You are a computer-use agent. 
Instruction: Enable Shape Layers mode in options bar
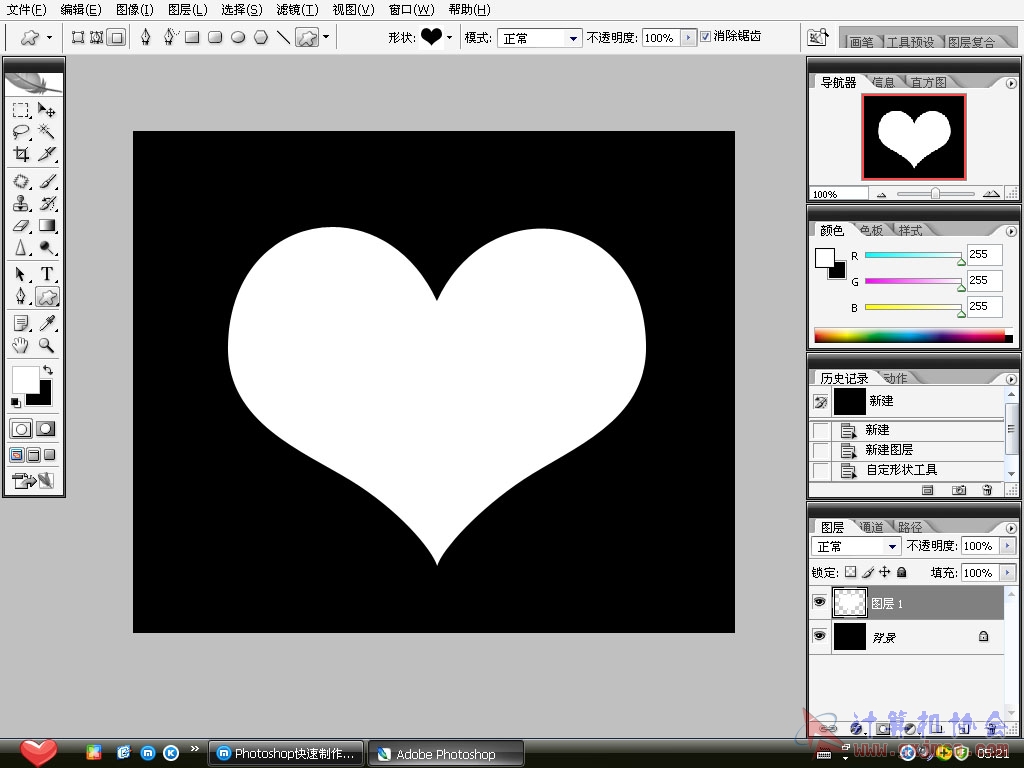pos(78,37)
